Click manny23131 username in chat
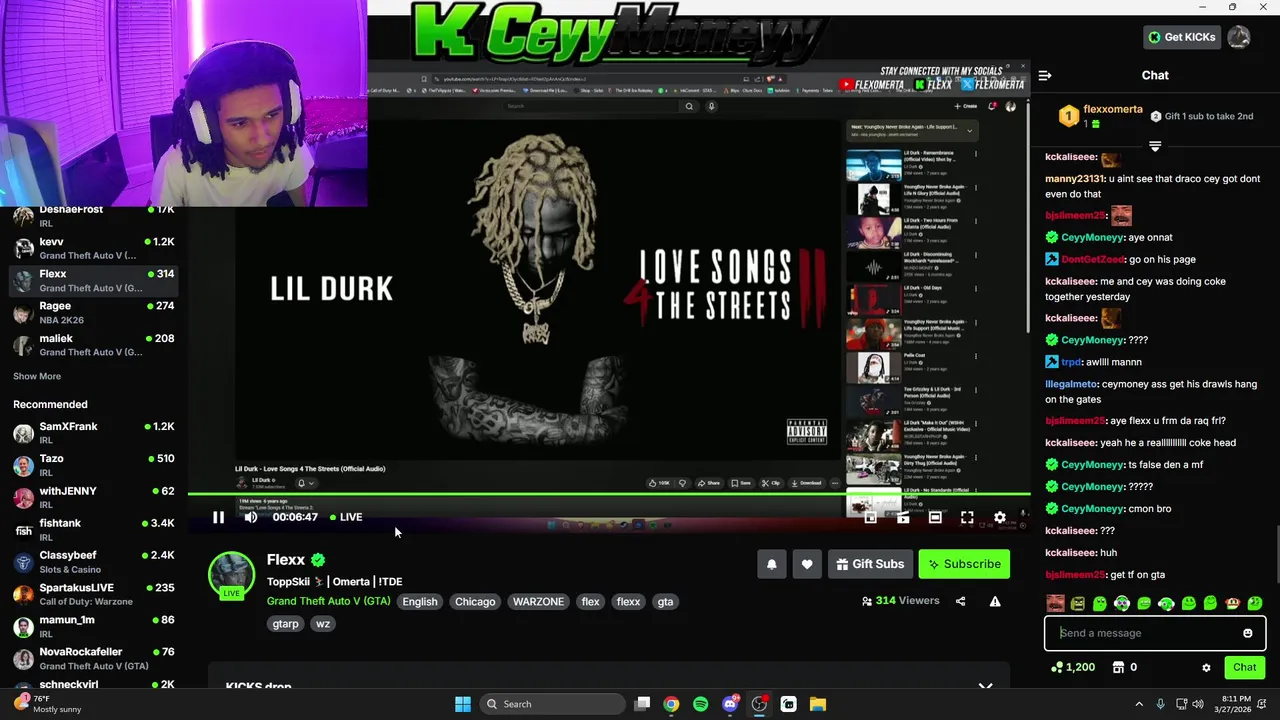The image size is (1280, 720). coord(1075,178)
